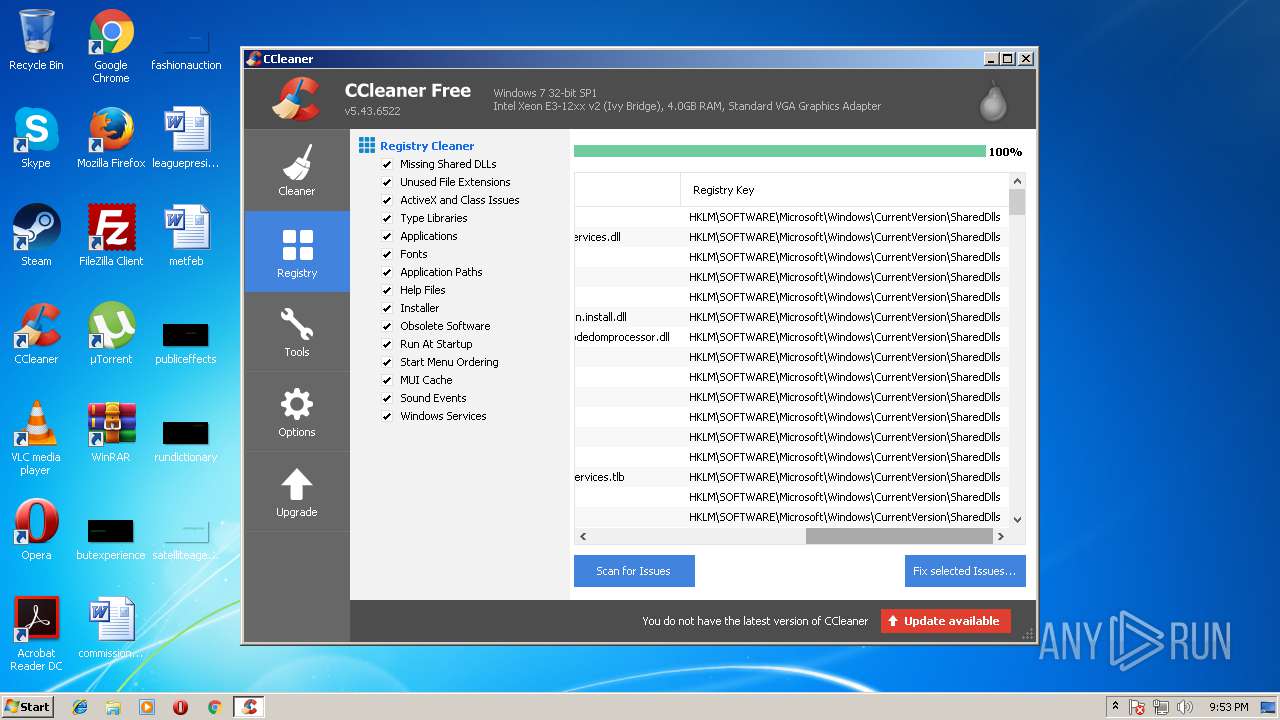Click the pear icon in header
The image size is (1280, 720).
[x=992, y=100]
